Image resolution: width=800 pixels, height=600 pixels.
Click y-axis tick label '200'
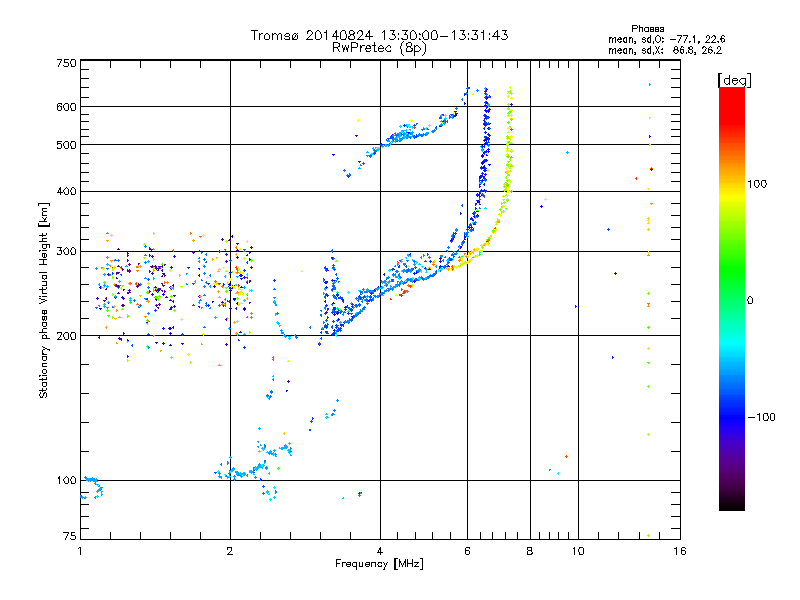point(66,336)
